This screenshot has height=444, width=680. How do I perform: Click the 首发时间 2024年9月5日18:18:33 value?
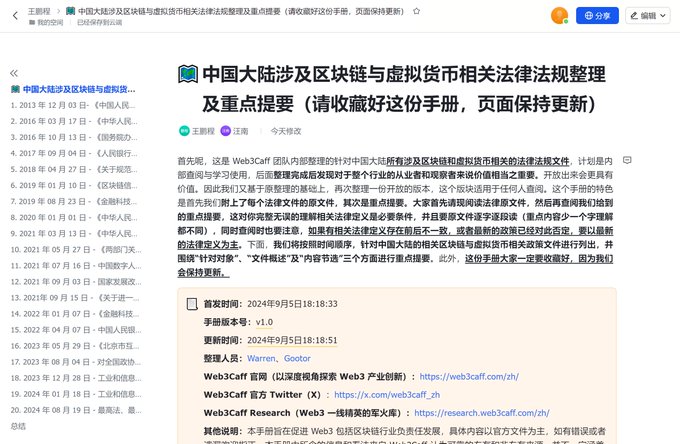coord(292,304)
